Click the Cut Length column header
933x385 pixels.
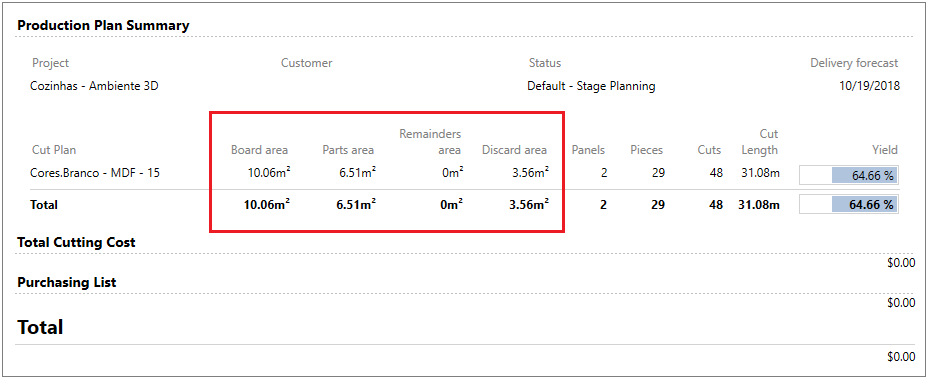[760, 142]
